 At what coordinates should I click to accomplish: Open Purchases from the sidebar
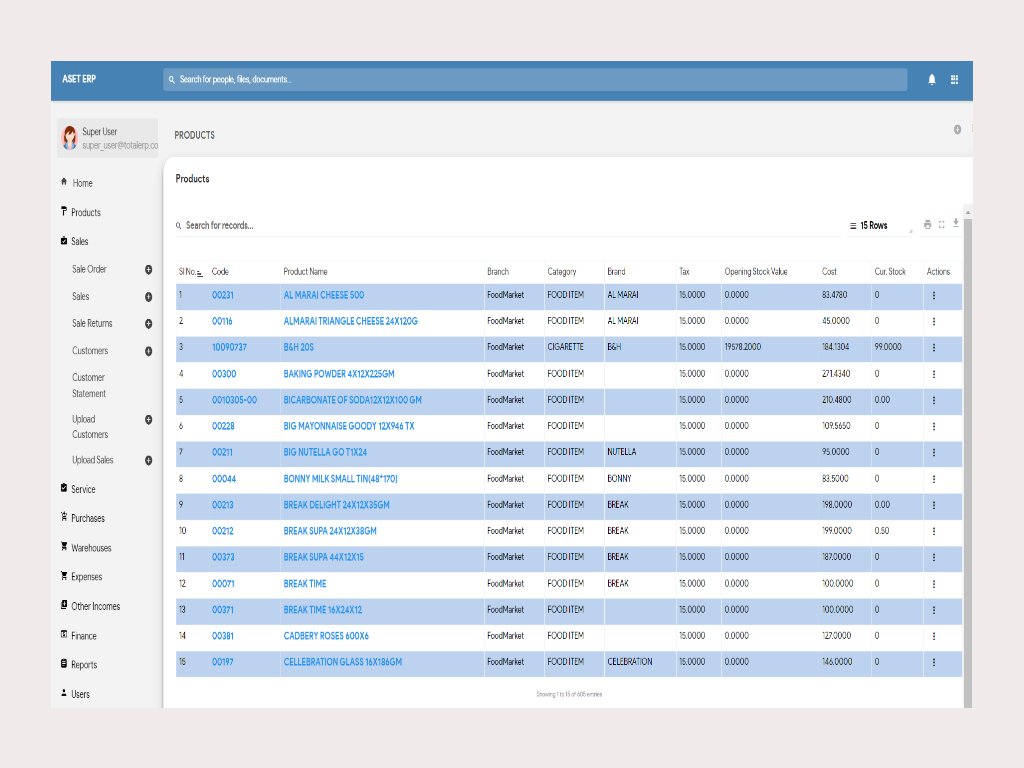[x=85, y=518]
